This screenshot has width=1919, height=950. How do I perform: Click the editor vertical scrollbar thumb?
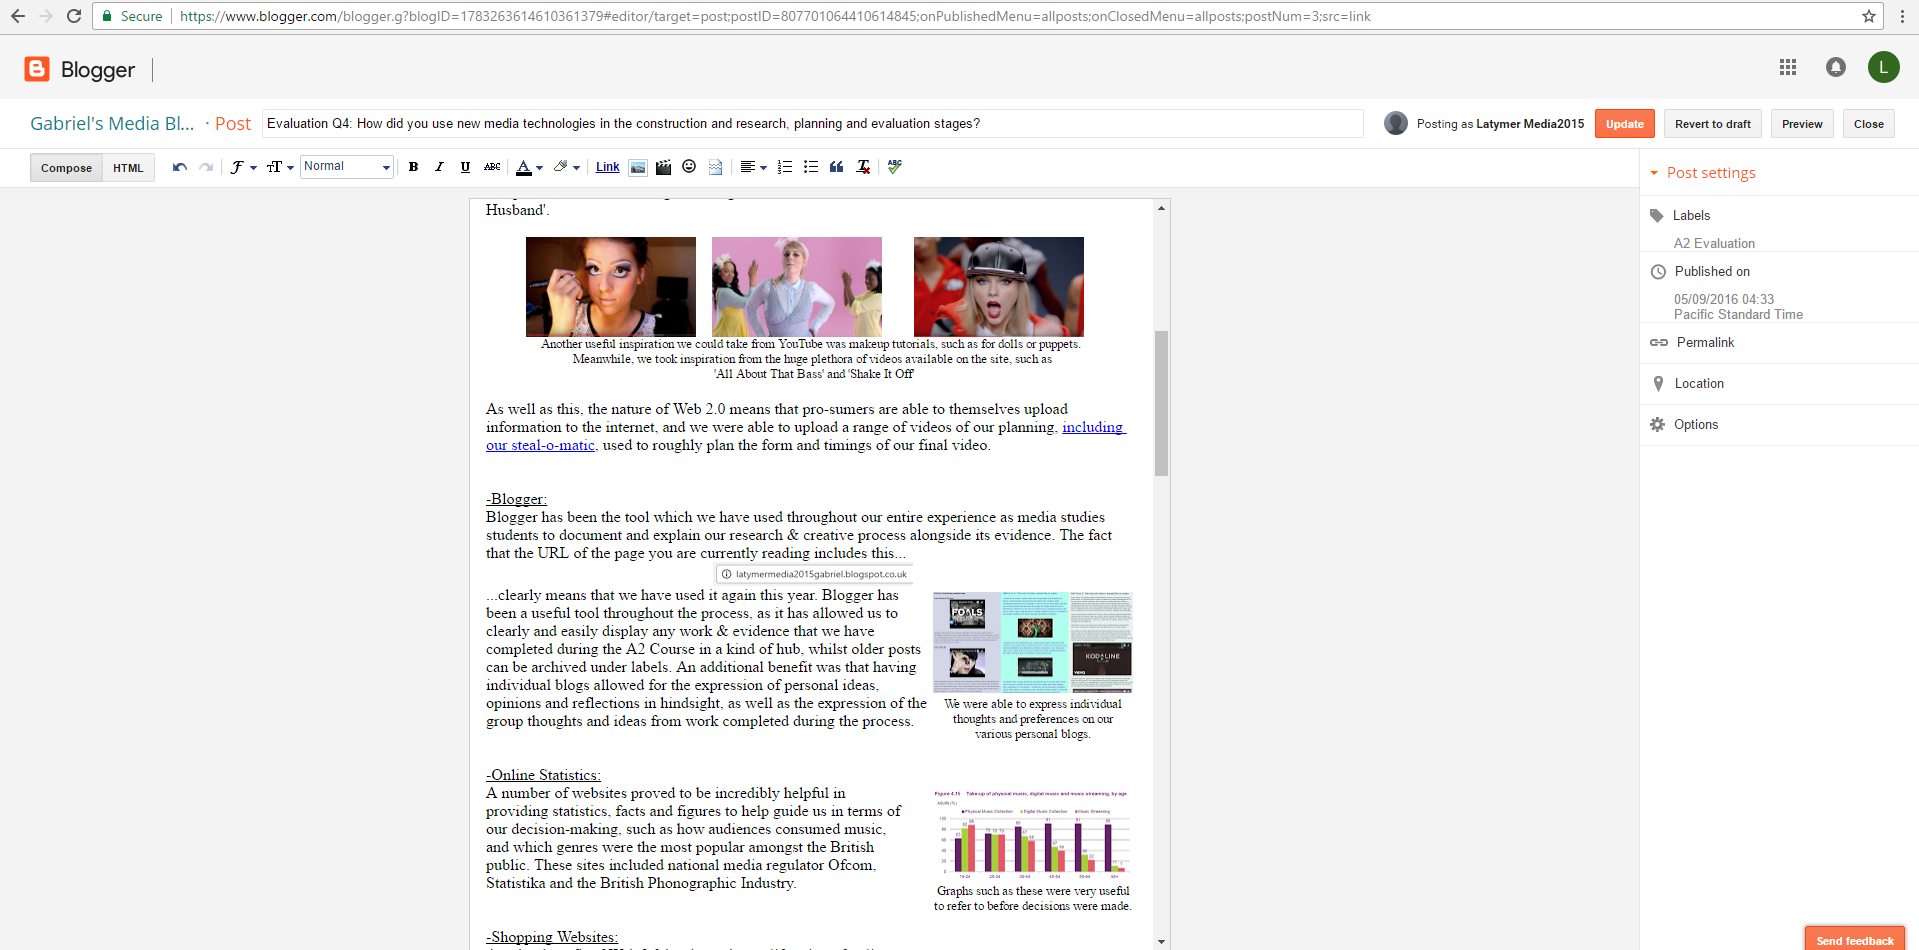click(x=1161, y=402)
